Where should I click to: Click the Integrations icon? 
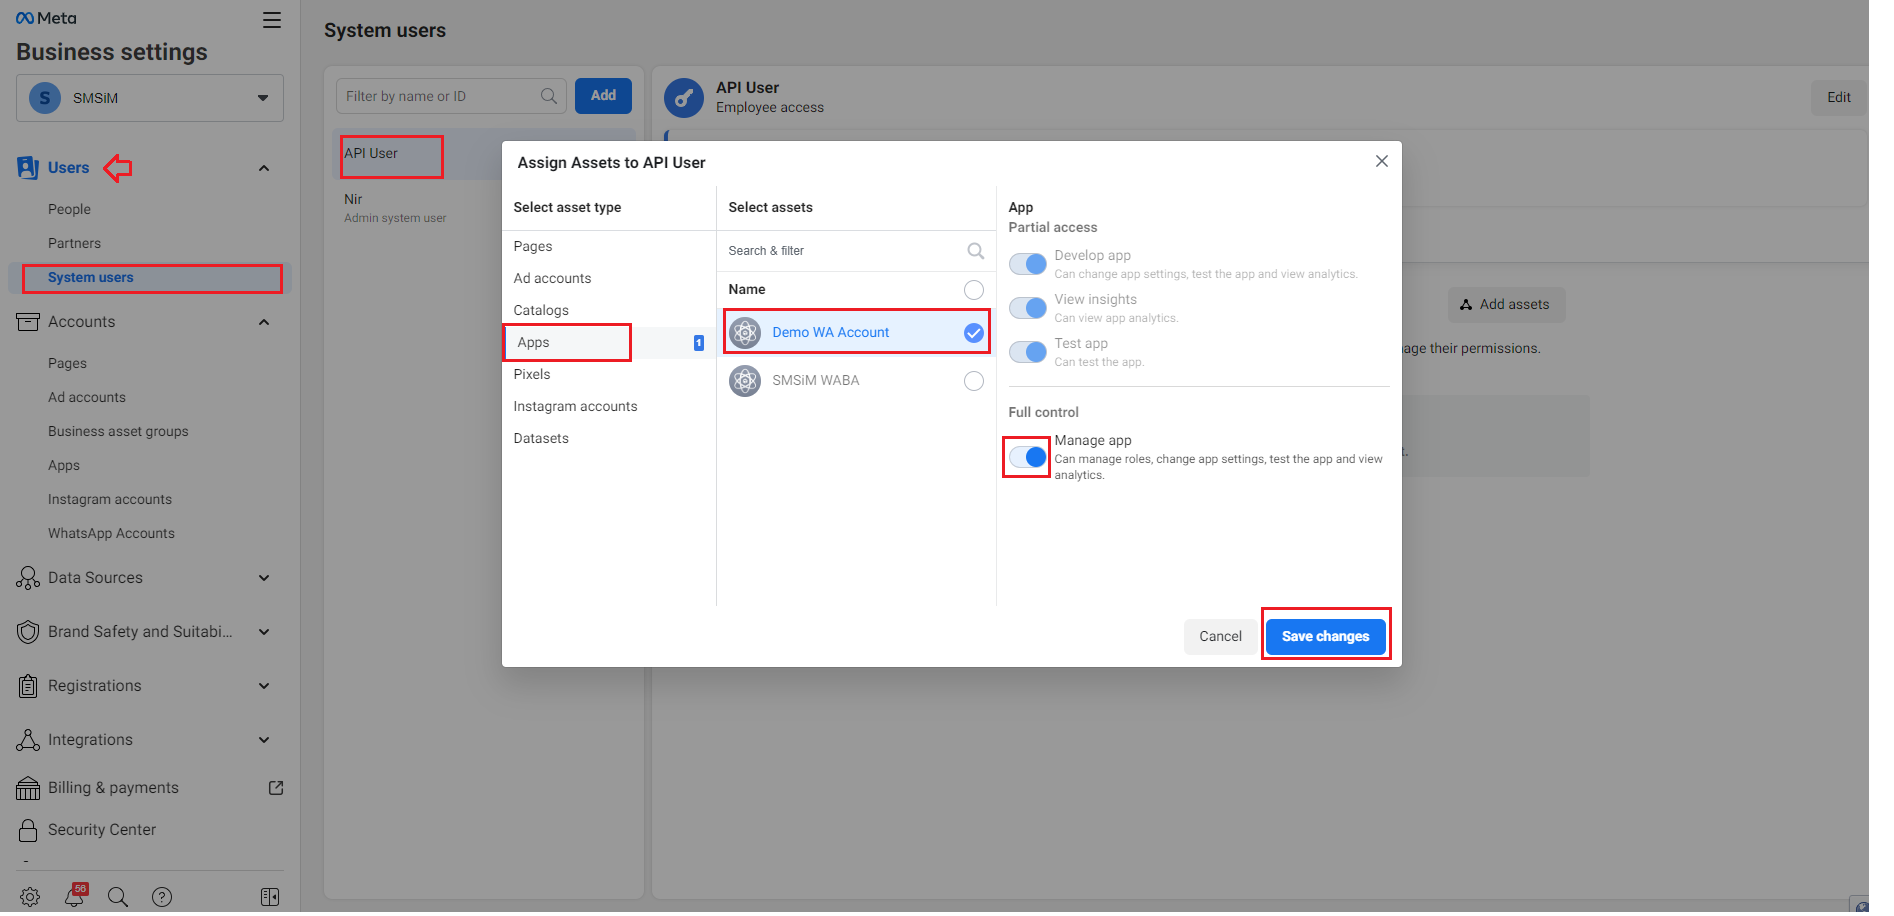[x=28, y=740]
